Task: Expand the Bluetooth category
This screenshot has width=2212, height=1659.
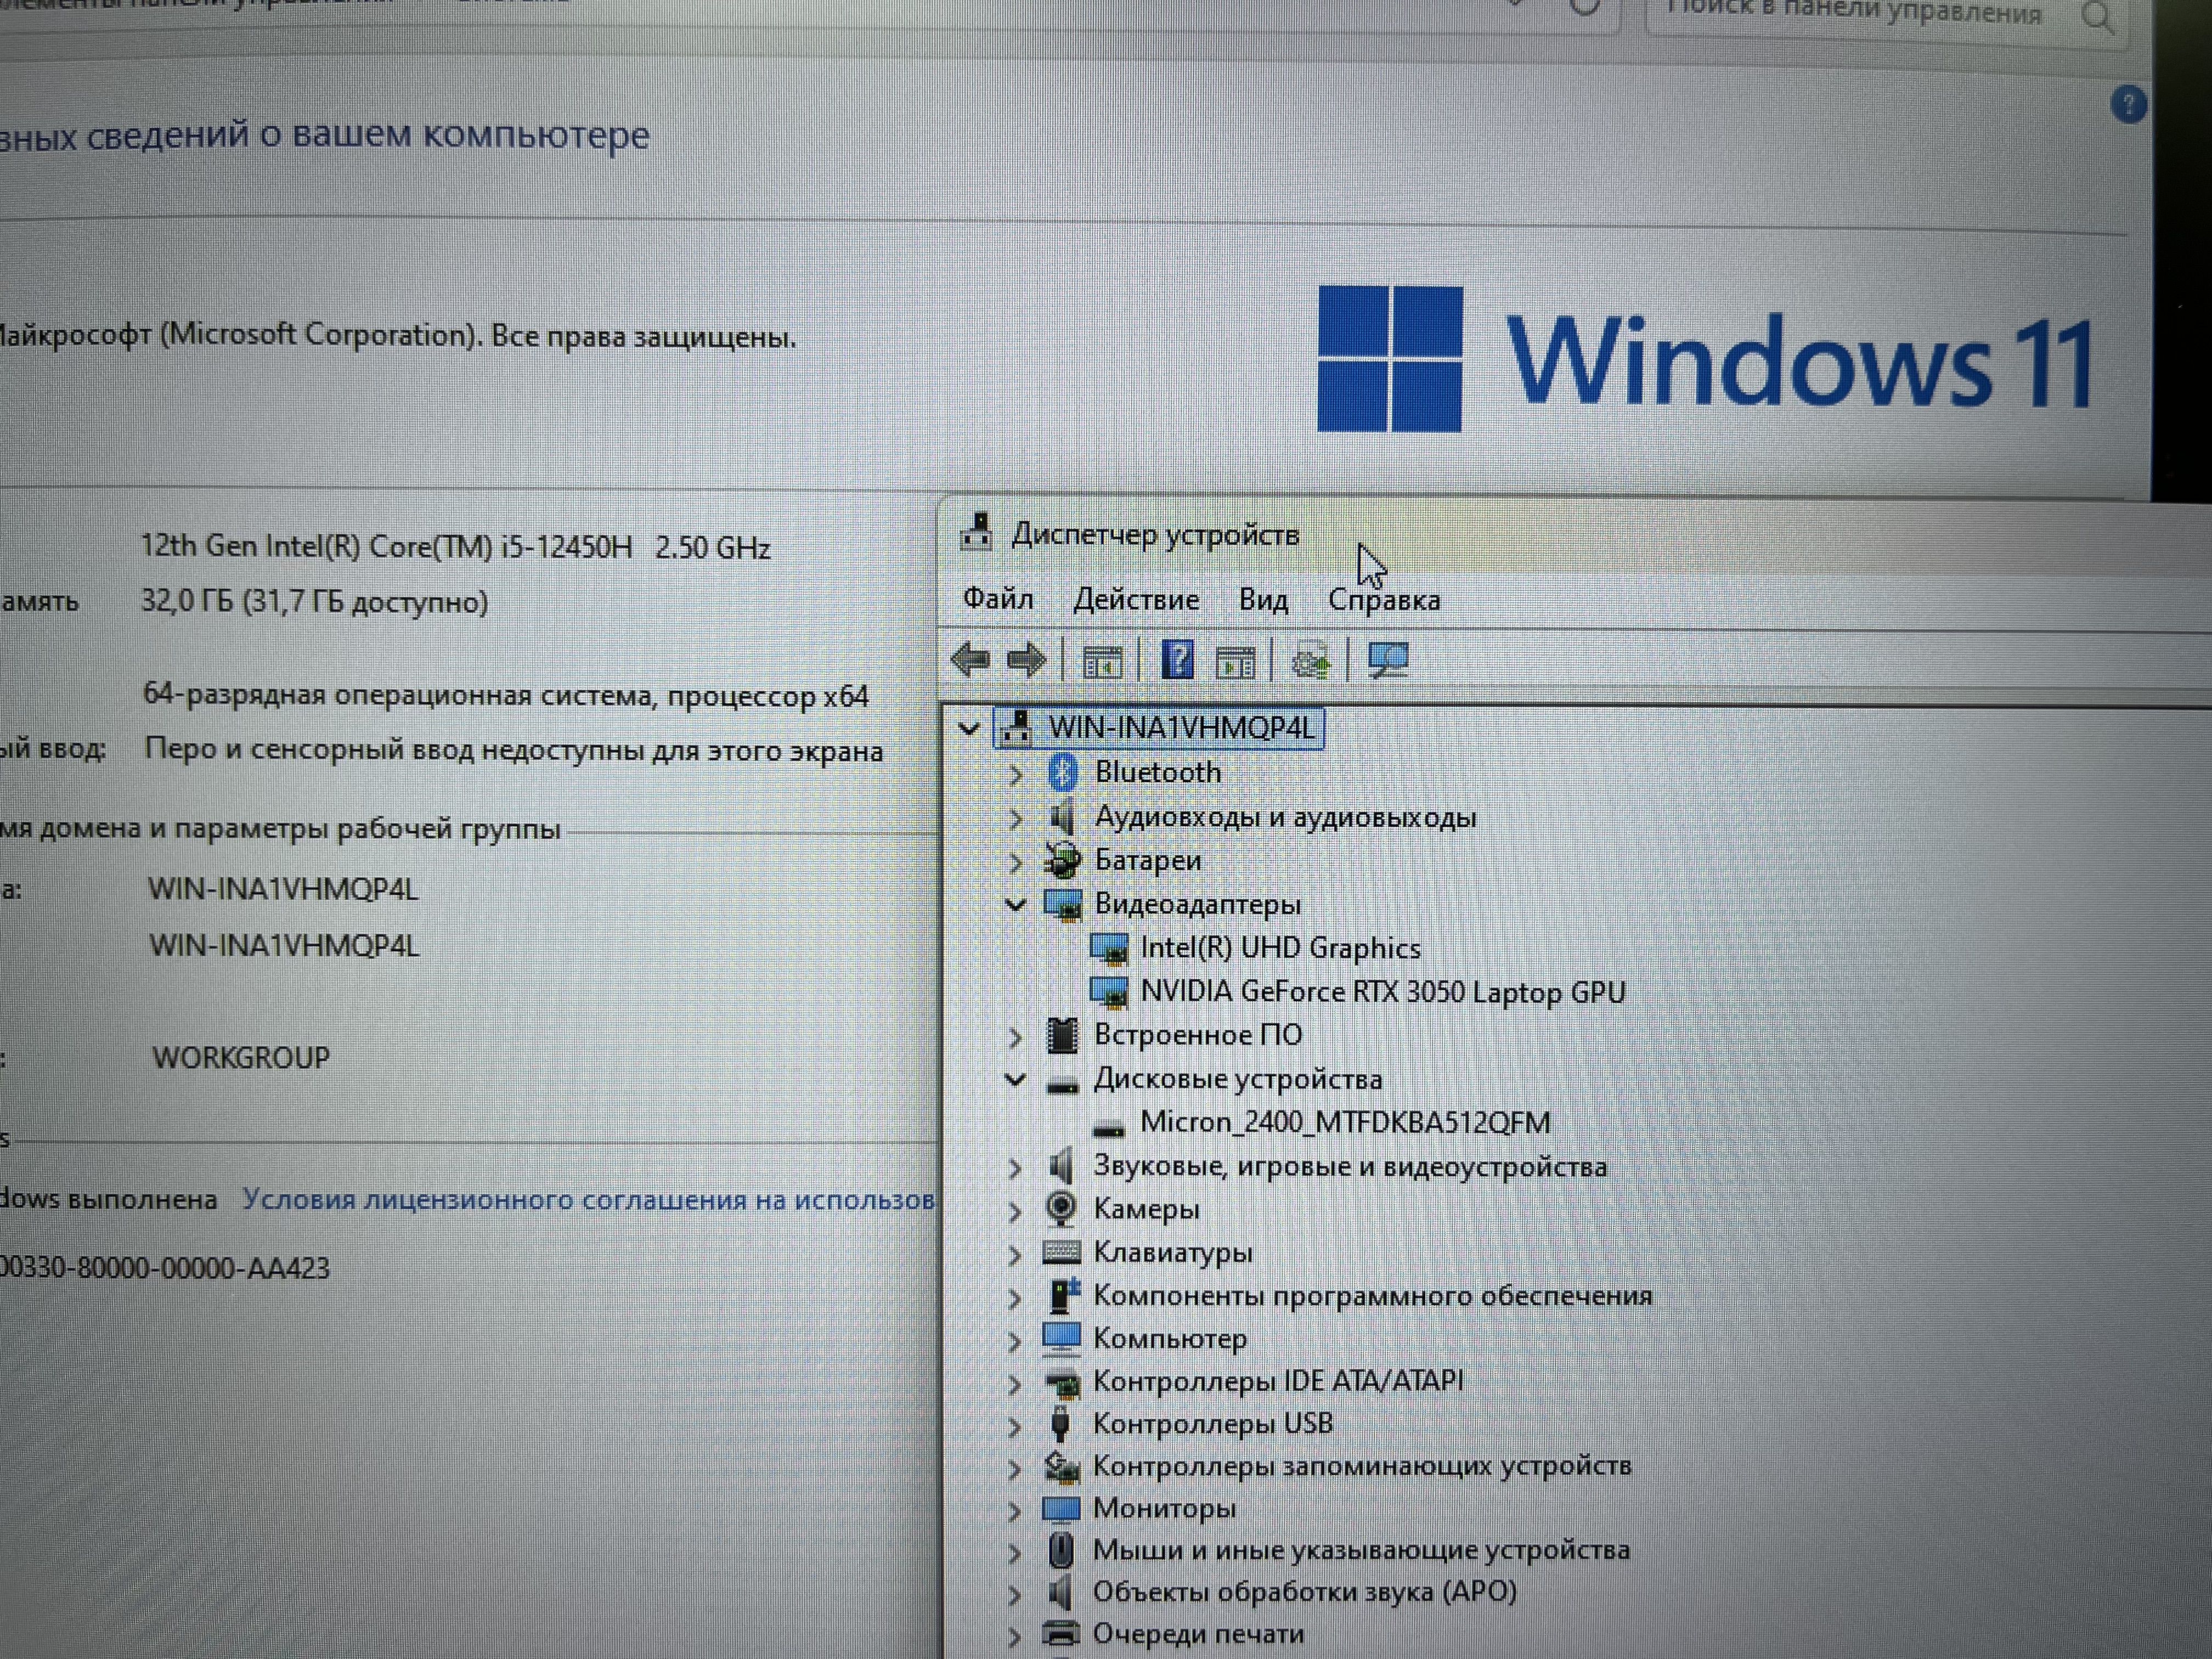Action: coord(1015,774)
